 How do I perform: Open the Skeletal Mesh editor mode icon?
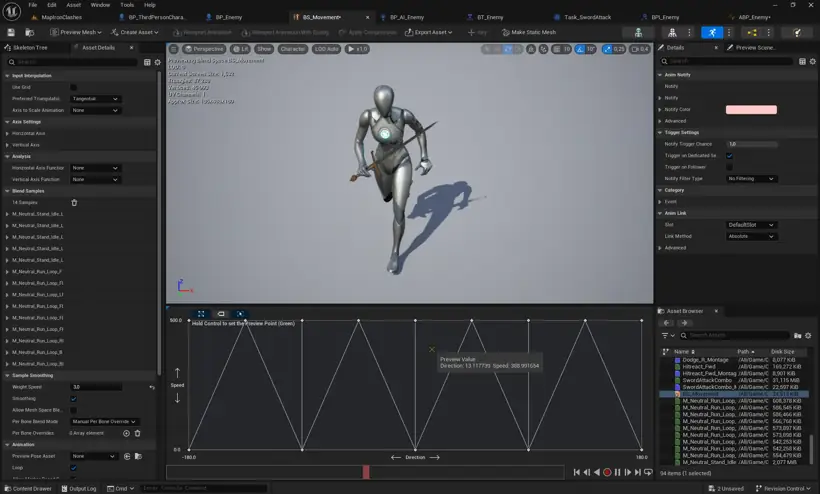pyautogui.click(x=673, y=32)
